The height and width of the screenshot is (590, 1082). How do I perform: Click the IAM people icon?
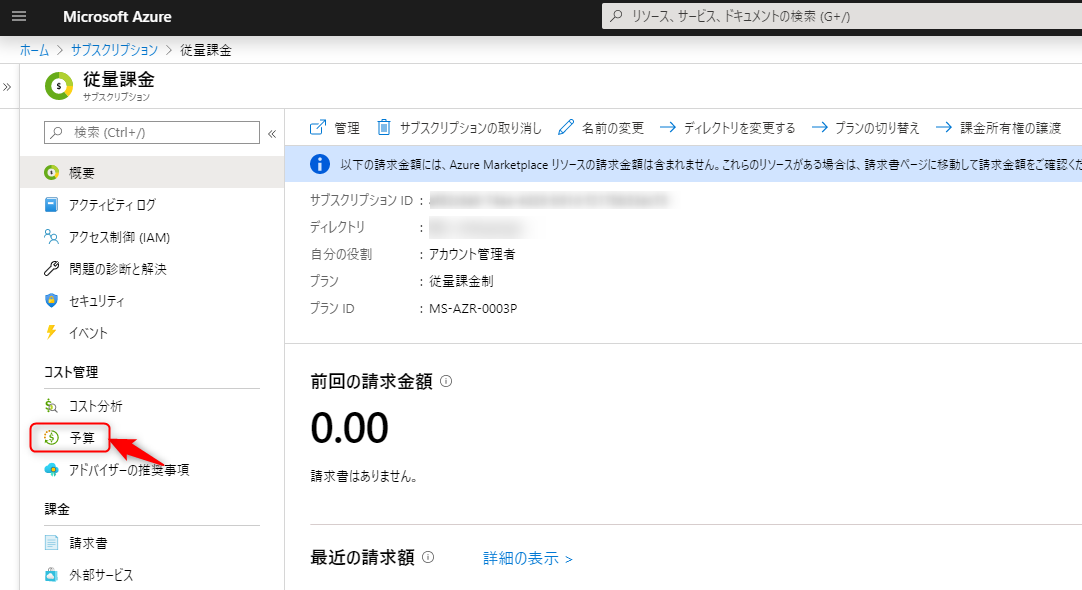[x=52, y=237]
